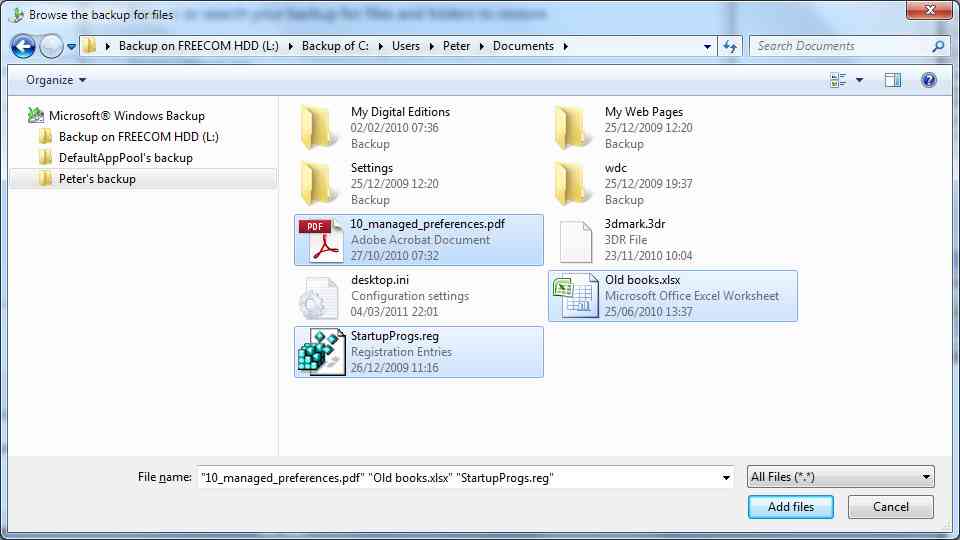Go back with the blue Back arrow
The height and width of the screenshot is (540, 960).
coord(23,46)
